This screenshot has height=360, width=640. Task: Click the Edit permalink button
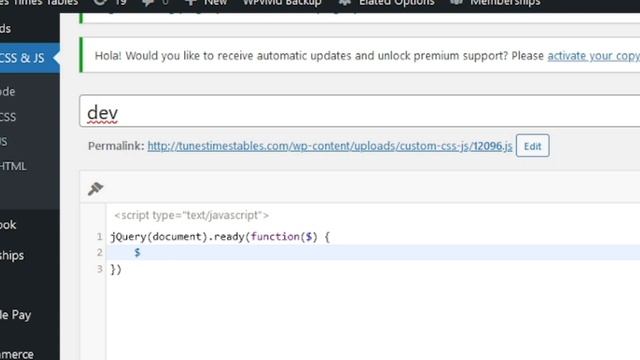pyautogui.click(x=532, y=146)
